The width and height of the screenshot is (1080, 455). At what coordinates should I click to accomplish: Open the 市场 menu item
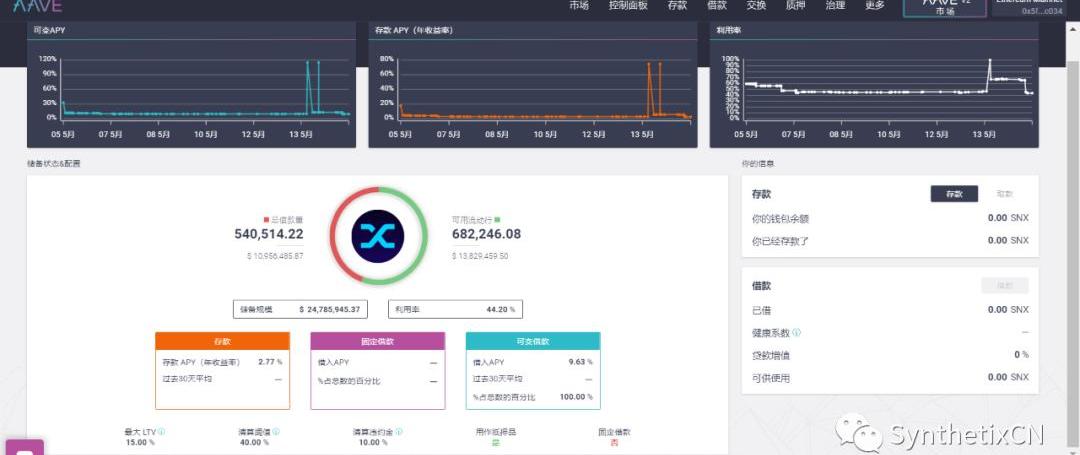pyautogui.click(x=578, y=6)
